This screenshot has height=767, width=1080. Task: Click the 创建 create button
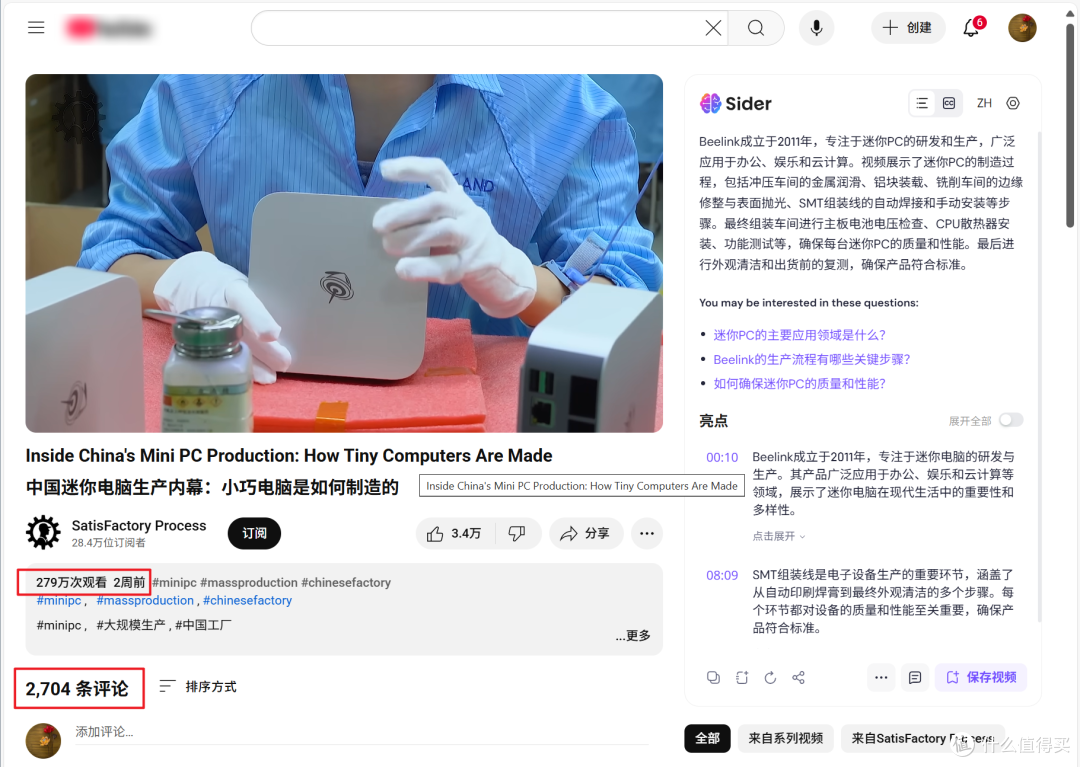point(908,28)
